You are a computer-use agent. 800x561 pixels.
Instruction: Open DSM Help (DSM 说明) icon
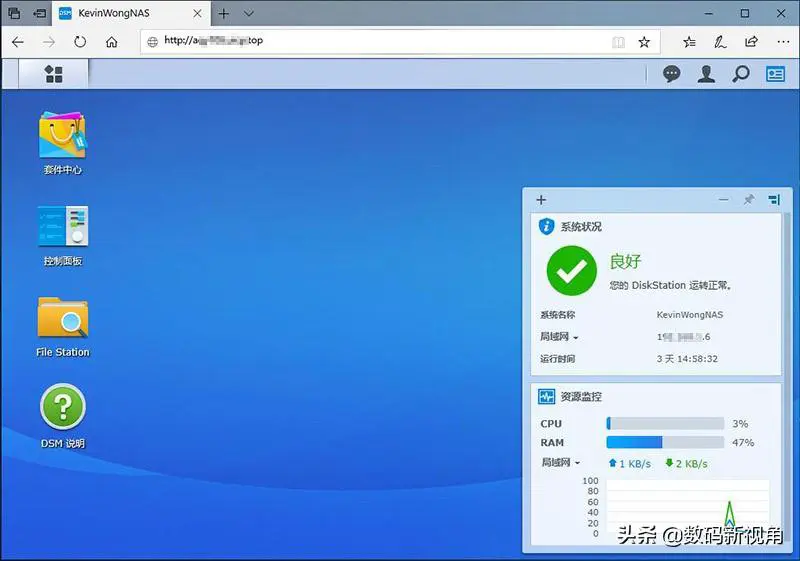[x=62, y=409]
